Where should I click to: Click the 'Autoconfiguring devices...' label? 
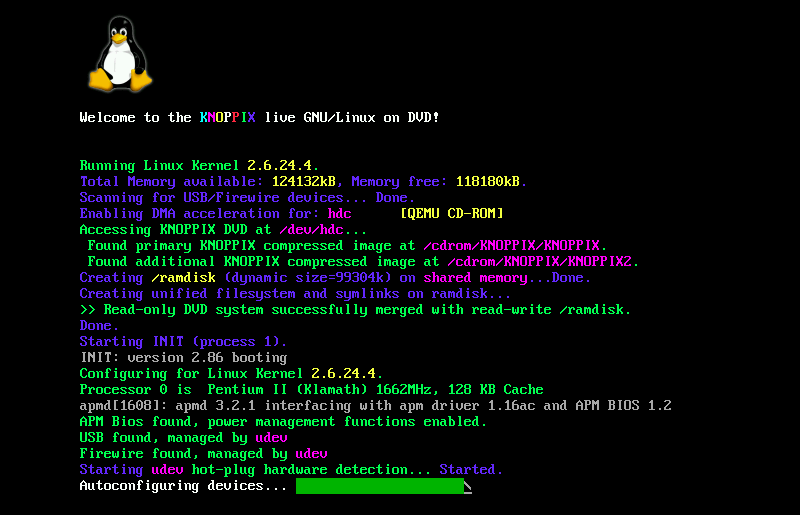[183, 486]
